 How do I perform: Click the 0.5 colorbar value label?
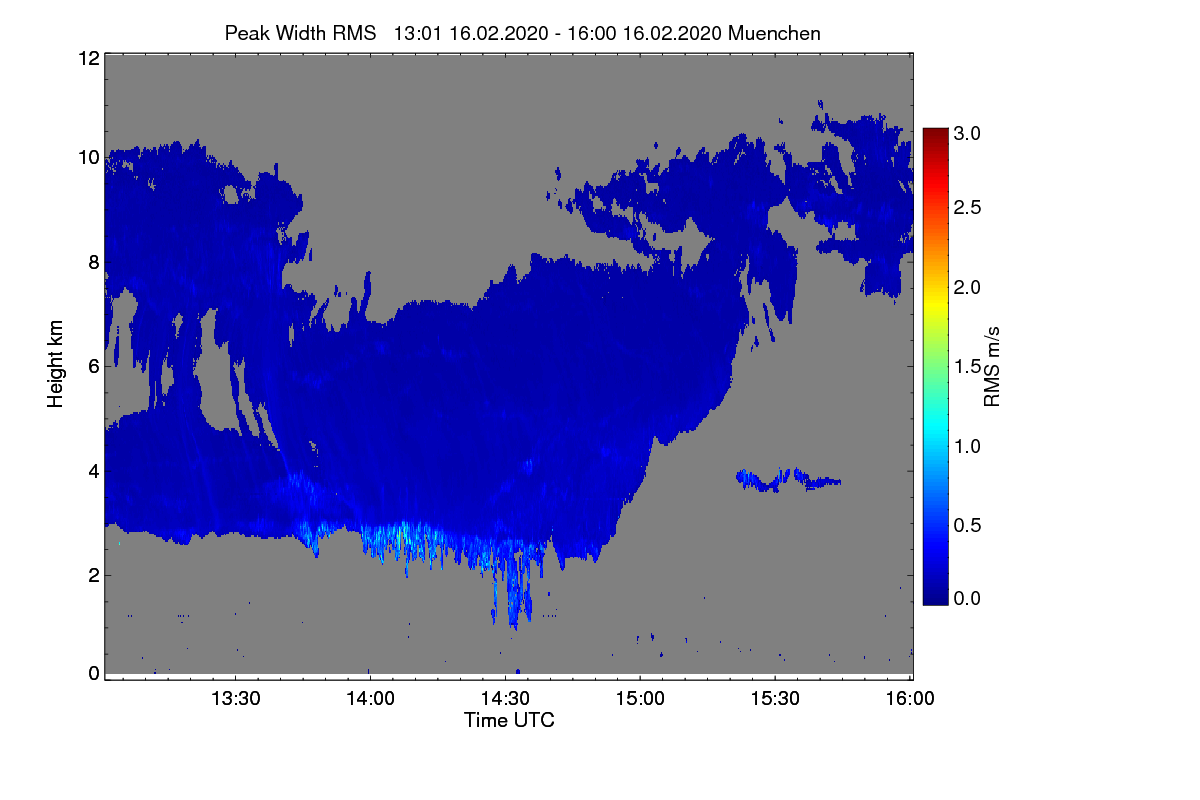[968, 524]
